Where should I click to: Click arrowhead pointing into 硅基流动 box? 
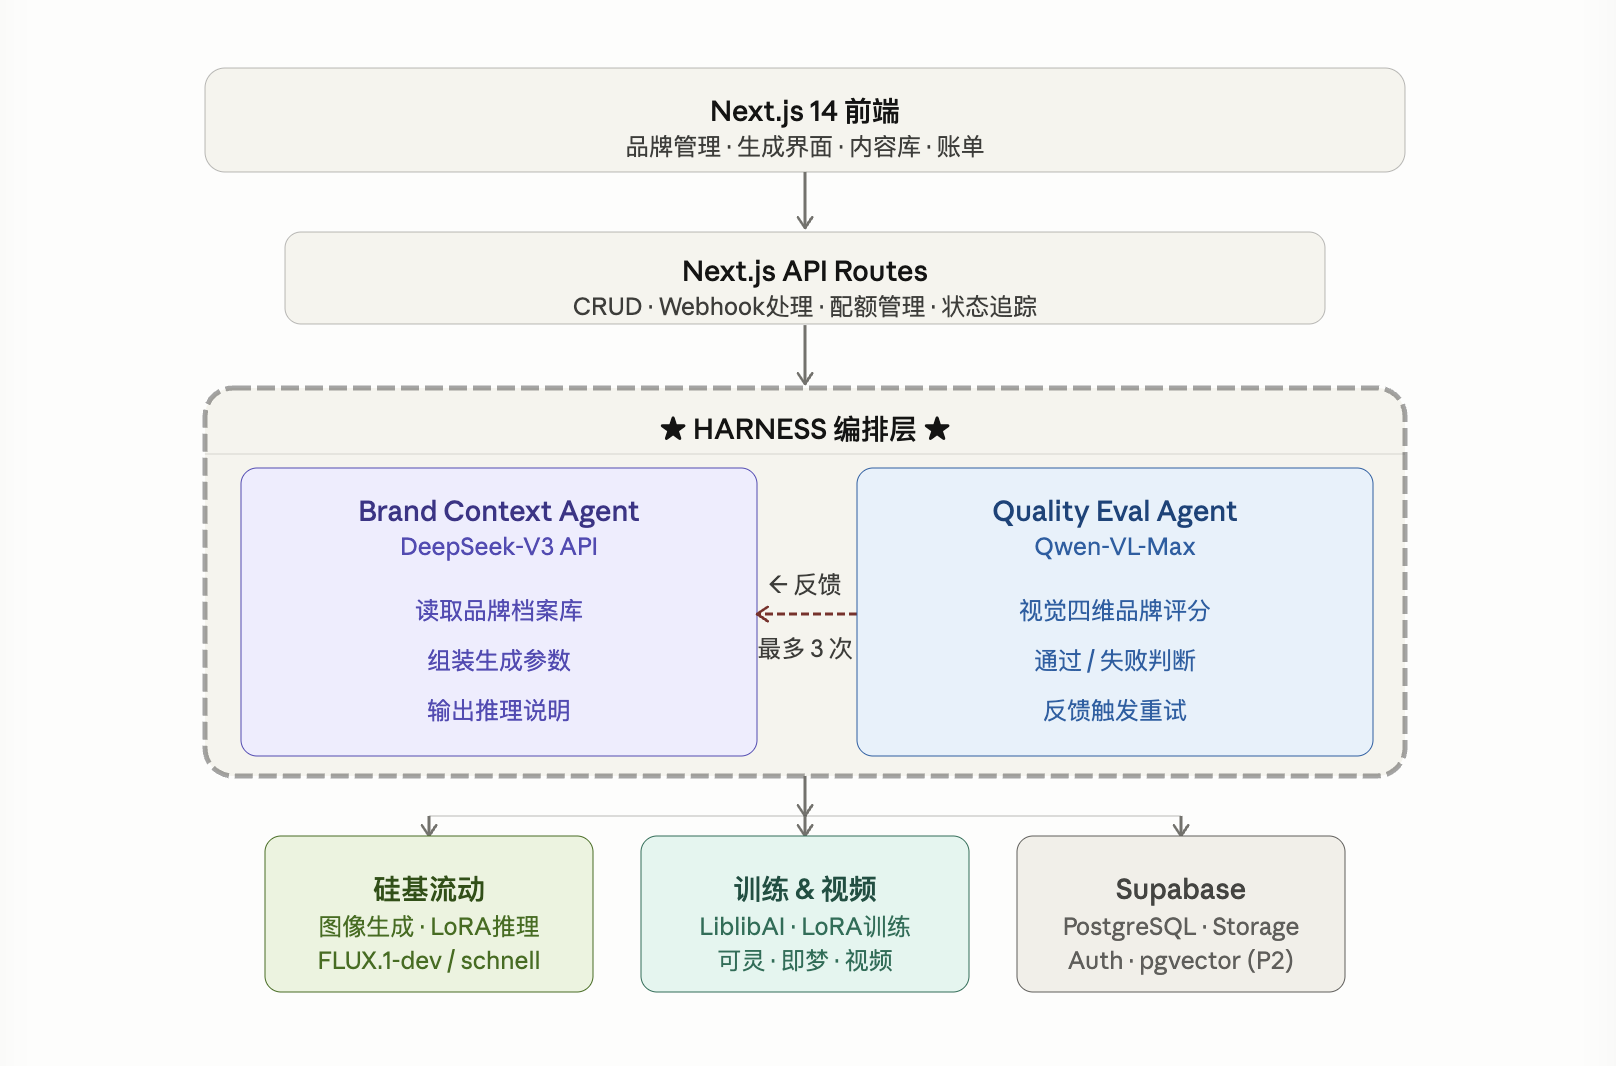point(429,827)
